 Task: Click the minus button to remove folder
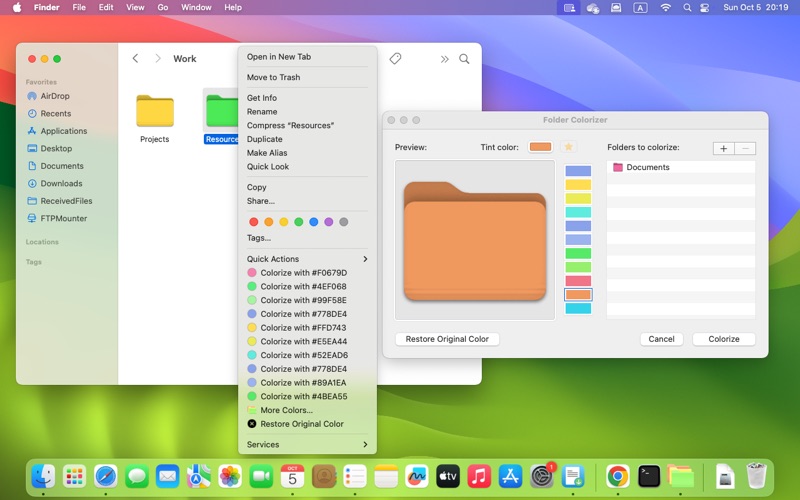tap(745, 148)
